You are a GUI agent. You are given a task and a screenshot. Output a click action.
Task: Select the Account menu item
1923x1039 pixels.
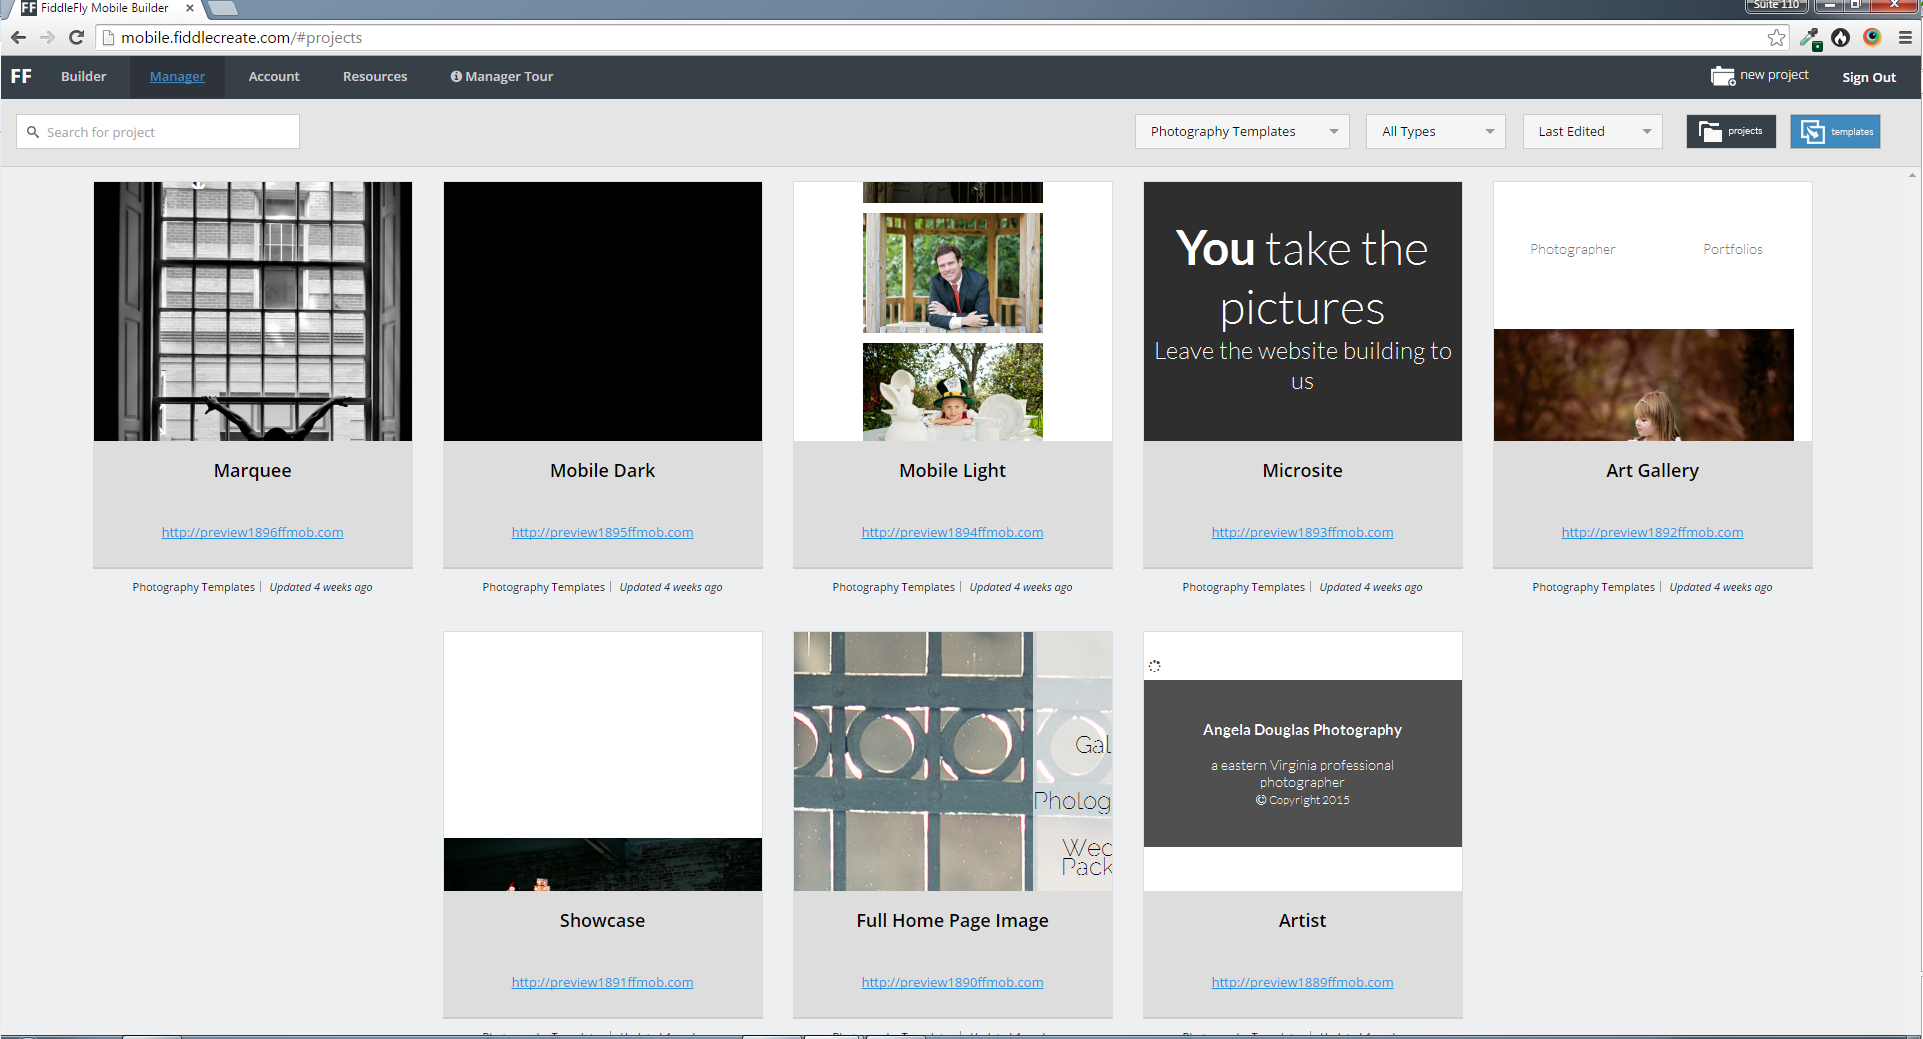[x=273, y=76]
